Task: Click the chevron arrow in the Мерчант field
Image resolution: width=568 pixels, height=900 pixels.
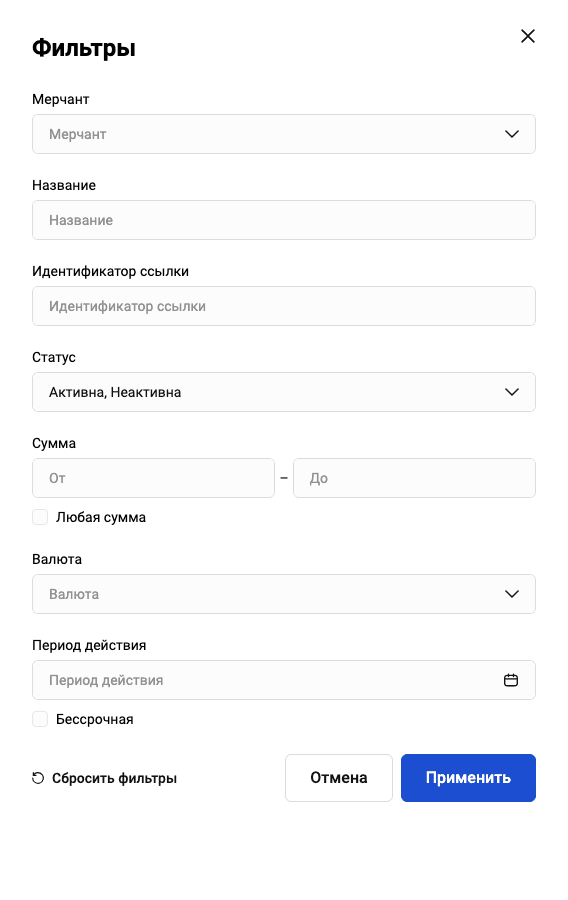Action: click(512, 134)
